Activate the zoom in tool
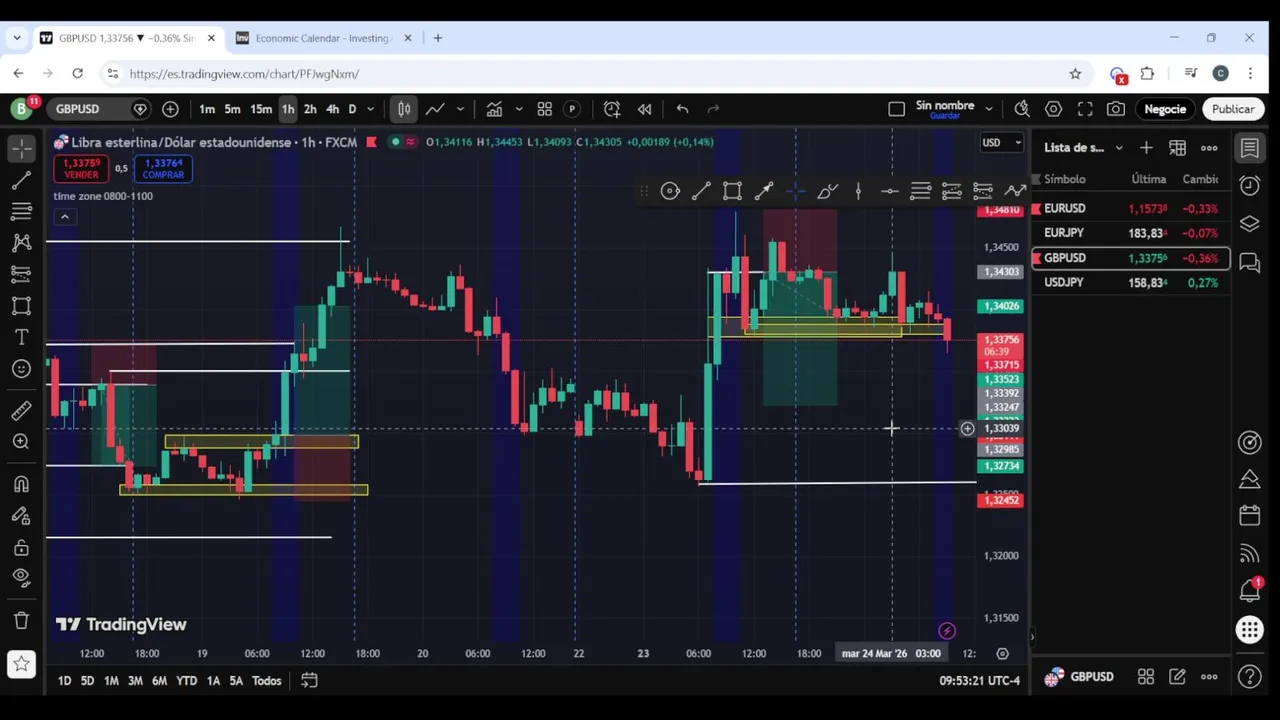This screenshot has width=1280, height=720. pos(21,442)
